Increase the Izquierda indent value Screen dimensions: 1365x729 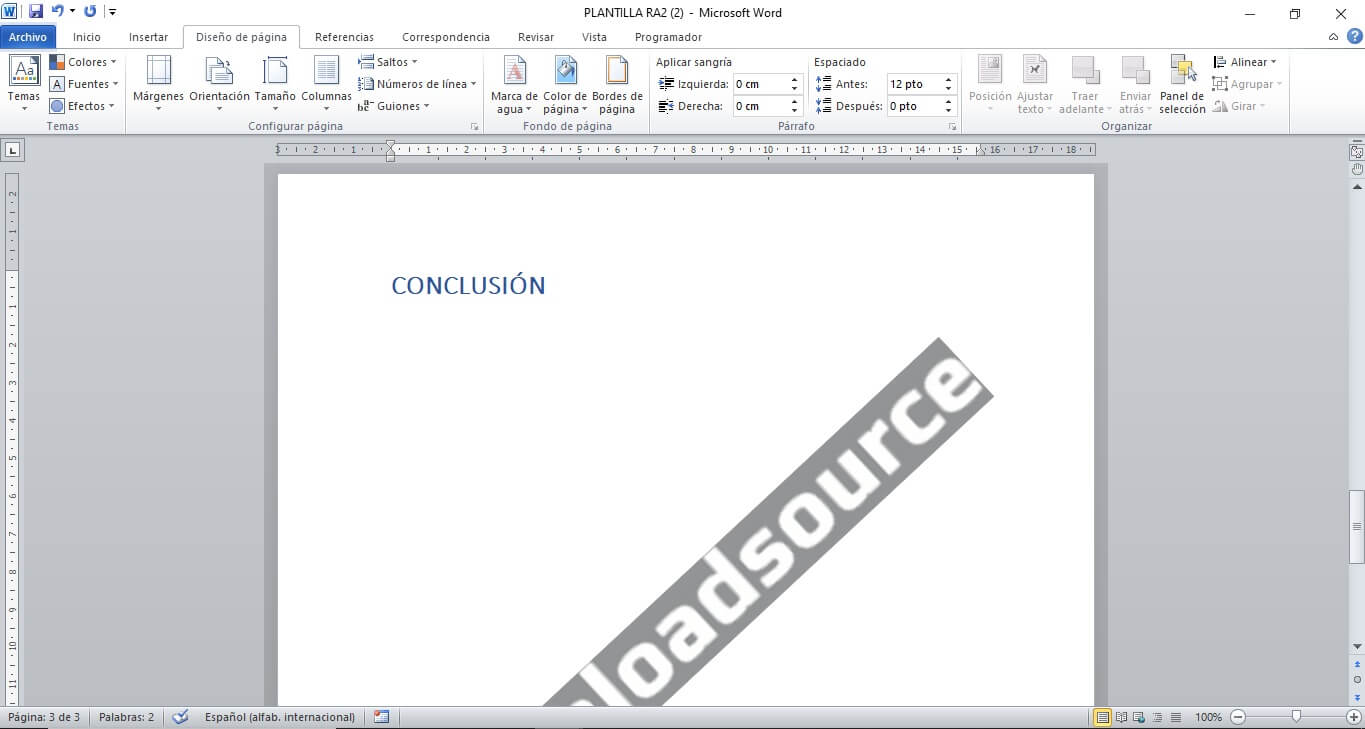click(795, 80)
